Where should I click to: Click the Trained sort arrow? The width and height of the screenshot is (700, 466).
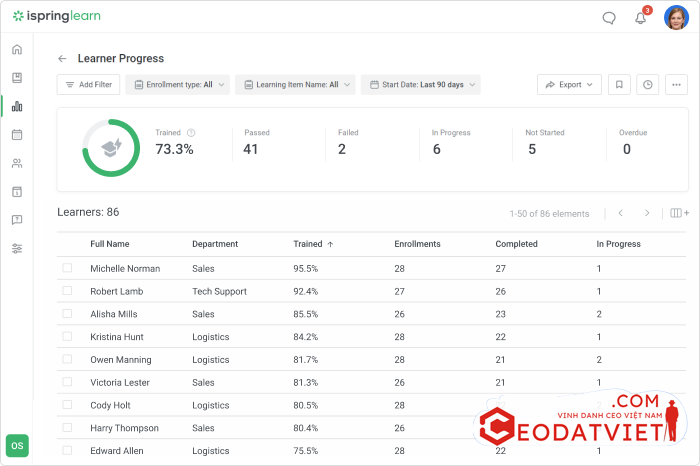point(330,244)
